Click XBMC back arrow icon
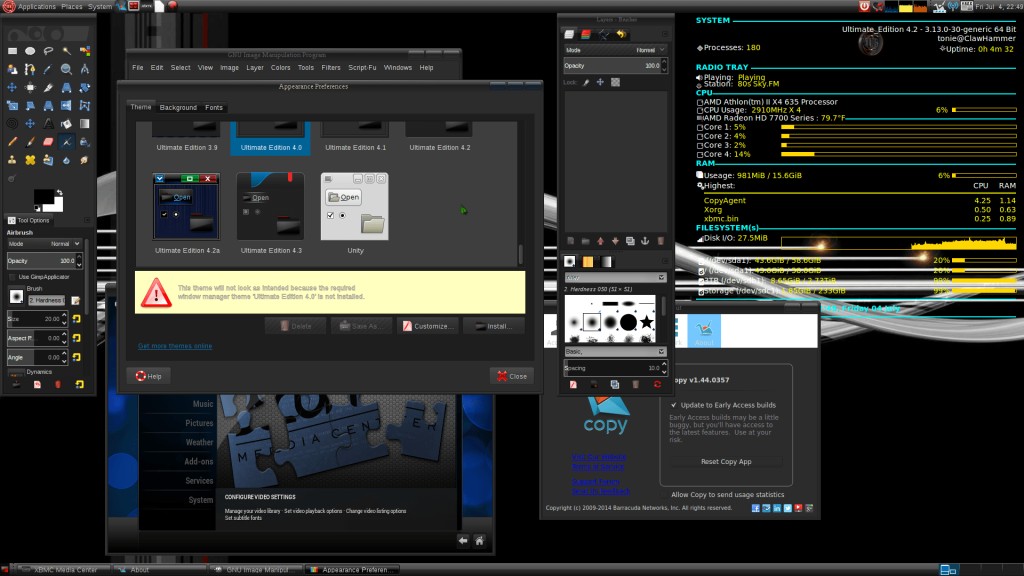The image size is (1024, 576). [463, 541]
